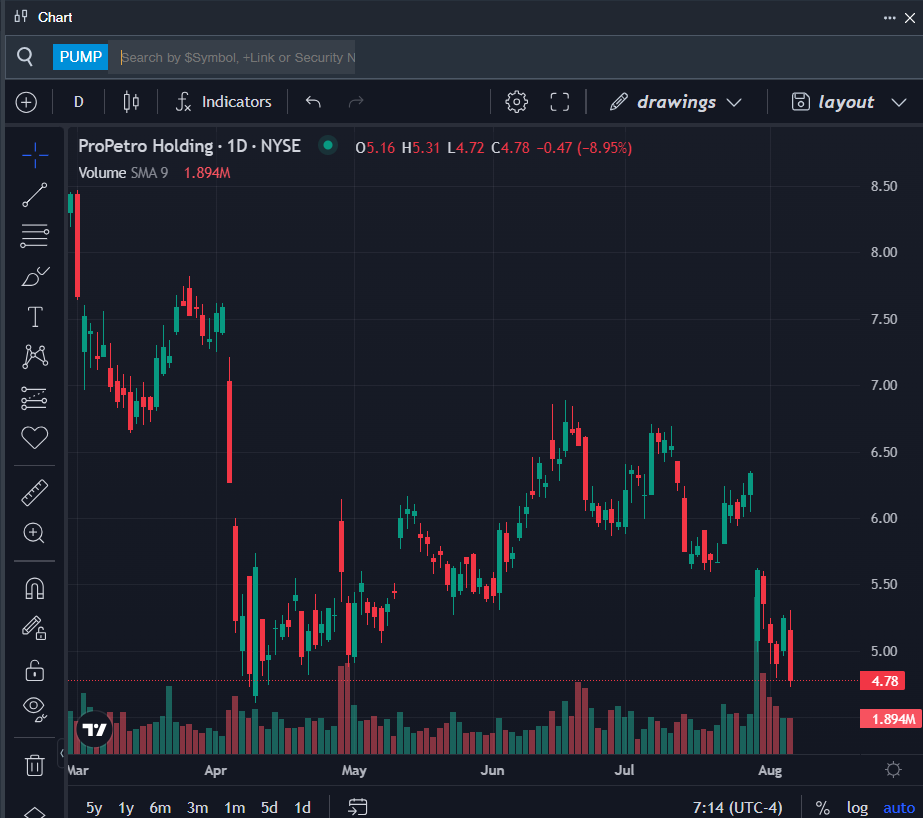Toggle lock all drawing tools
Screen dimensions: 923x818
click(34, 670)
